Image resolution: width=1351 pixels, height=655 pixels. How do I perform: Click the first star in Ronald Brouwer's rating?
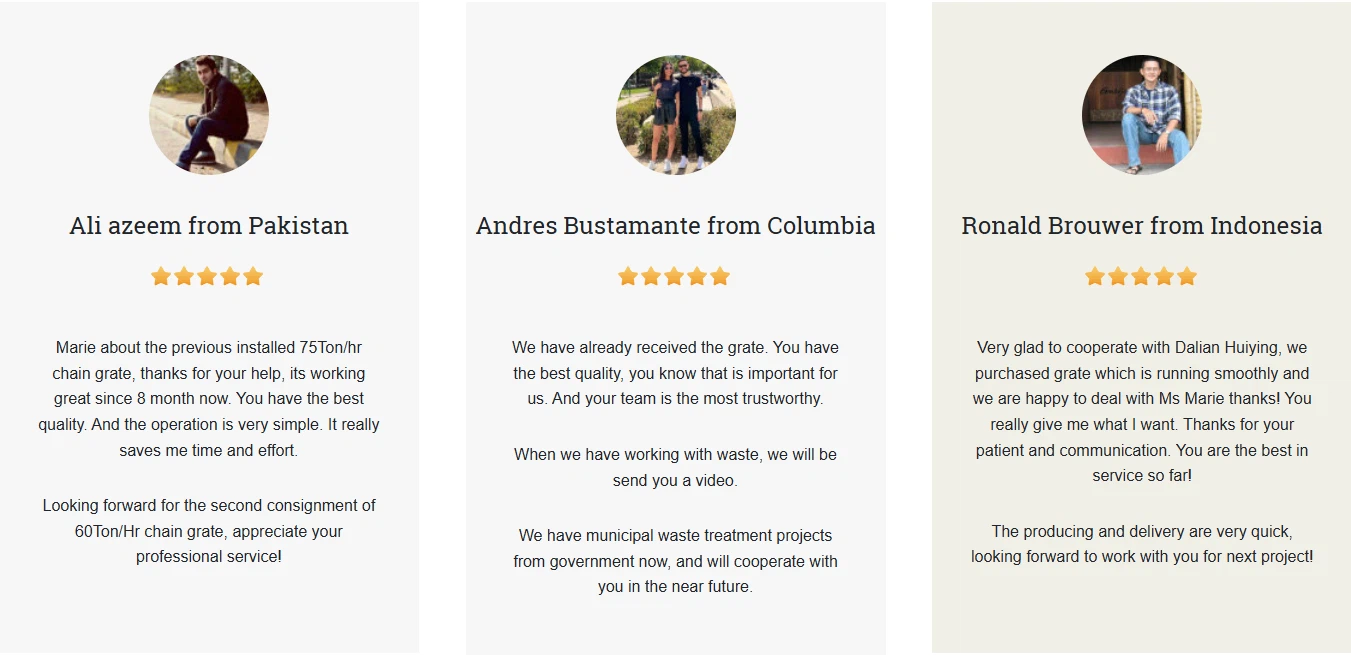[1095, 276]
